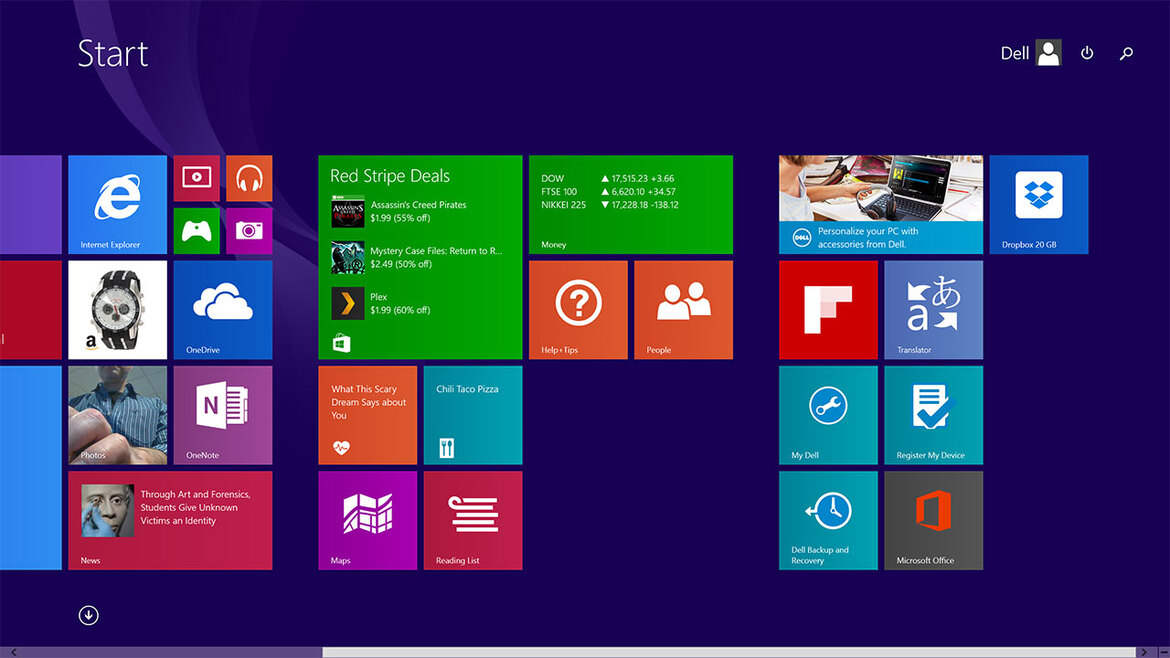Click the NIKKEI 225 row in Money tile
This screenshot has width=1170, height=658.
[x=610, y=204]
